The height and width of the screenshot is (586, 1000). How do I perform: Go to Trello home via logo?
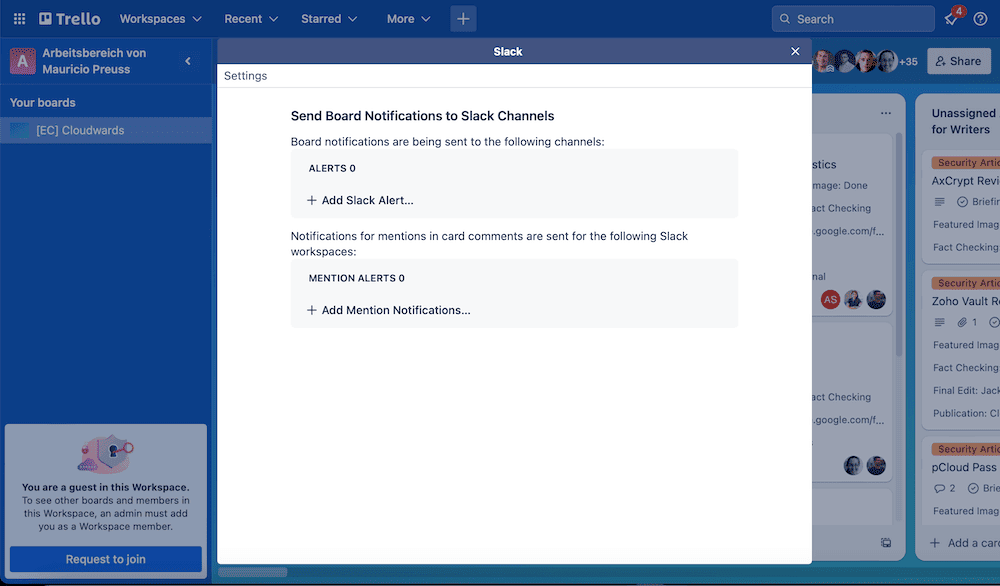coord(70,19)
